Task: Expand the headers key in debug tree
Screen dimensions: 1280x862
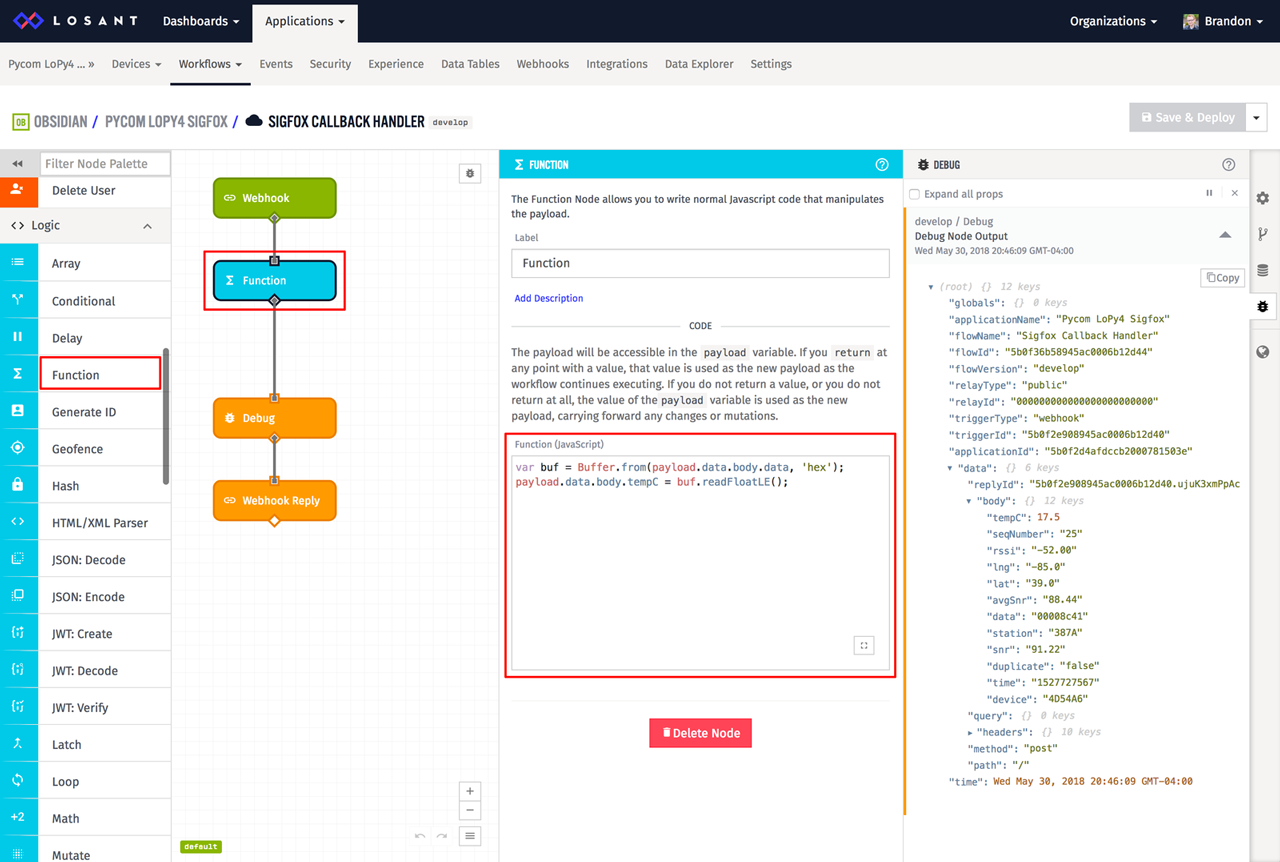Action: pos(970,732)
